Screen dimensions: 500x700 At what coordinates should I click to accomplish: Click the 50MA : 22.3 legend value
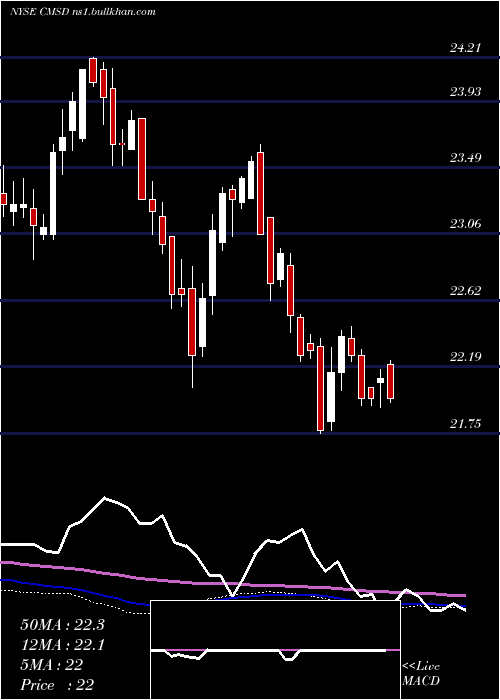click(x=62, y=625)
